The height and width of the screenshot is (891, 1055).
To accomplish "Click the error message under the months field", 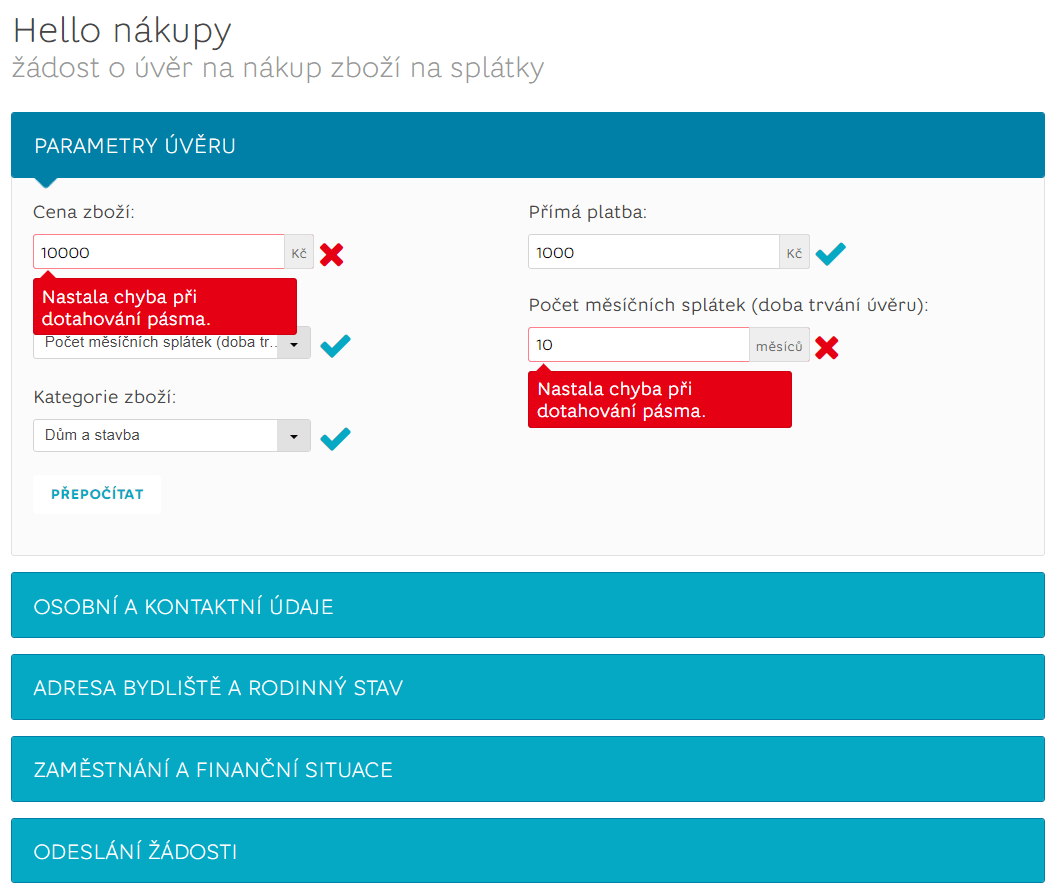I will (x=660, y=400).
